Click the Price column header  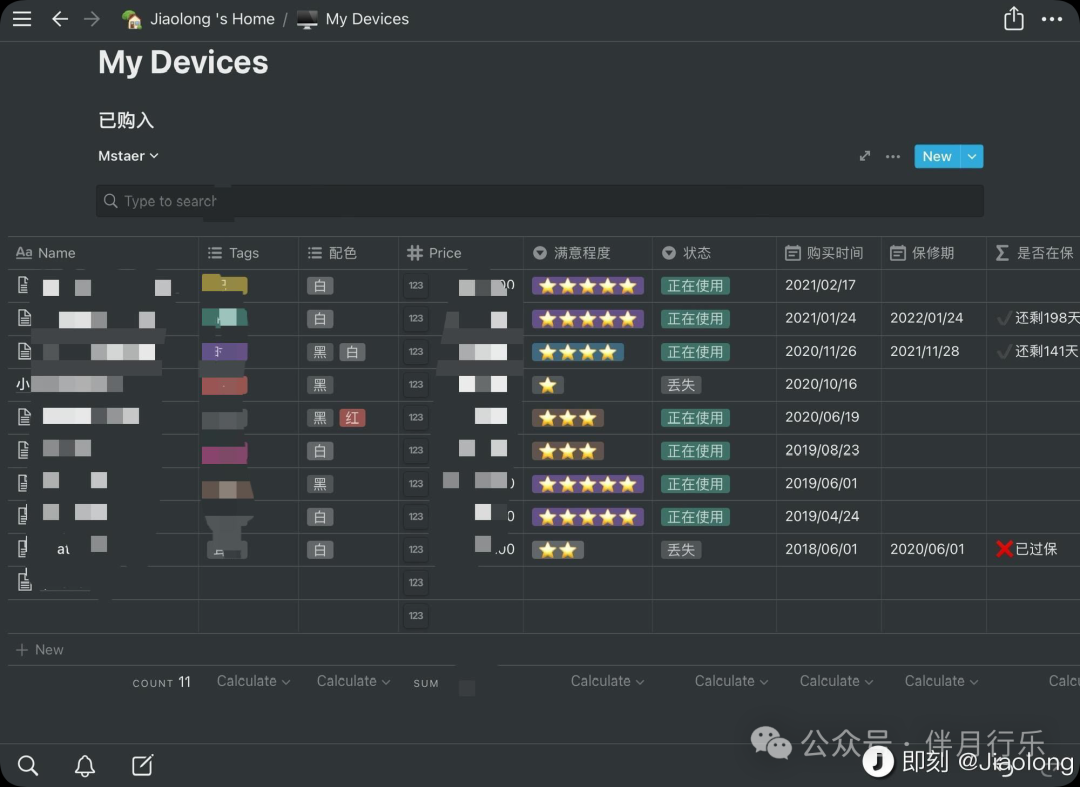[461, 253]
